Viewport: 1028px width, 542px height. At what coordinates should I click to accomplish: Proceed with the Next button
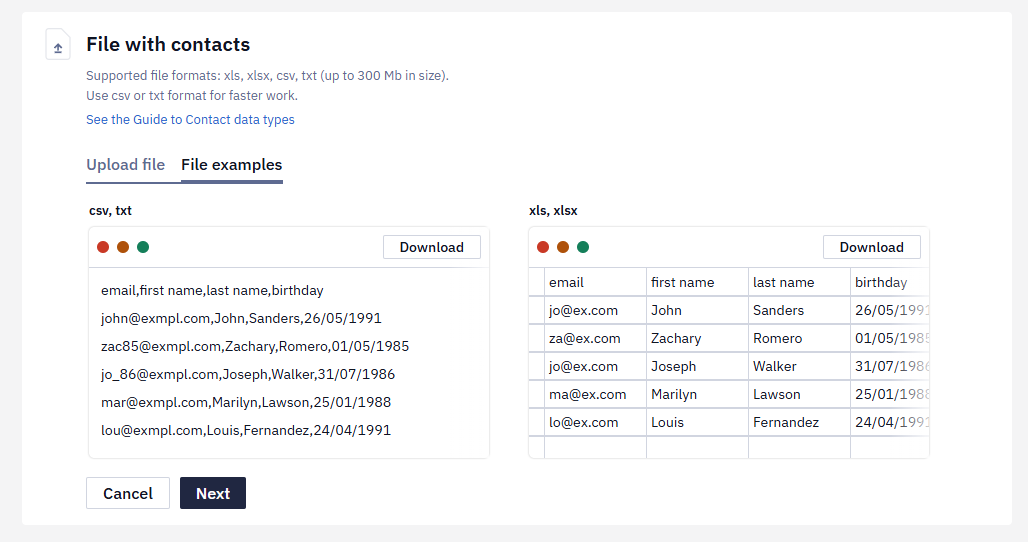[213, 493]
